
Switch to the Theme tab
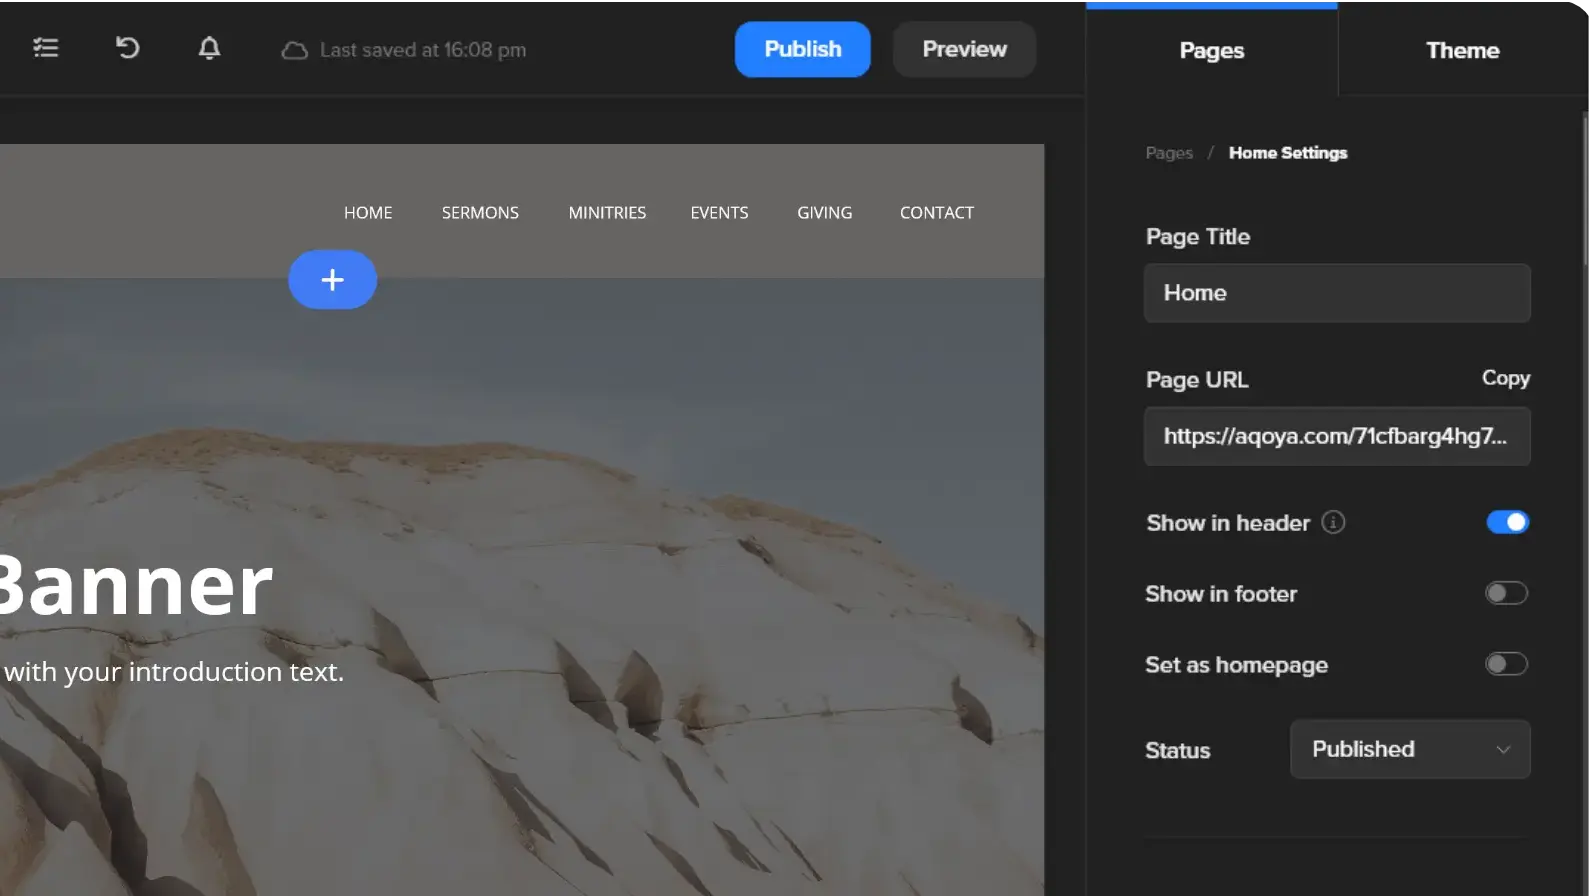[x=1462, y=50]
